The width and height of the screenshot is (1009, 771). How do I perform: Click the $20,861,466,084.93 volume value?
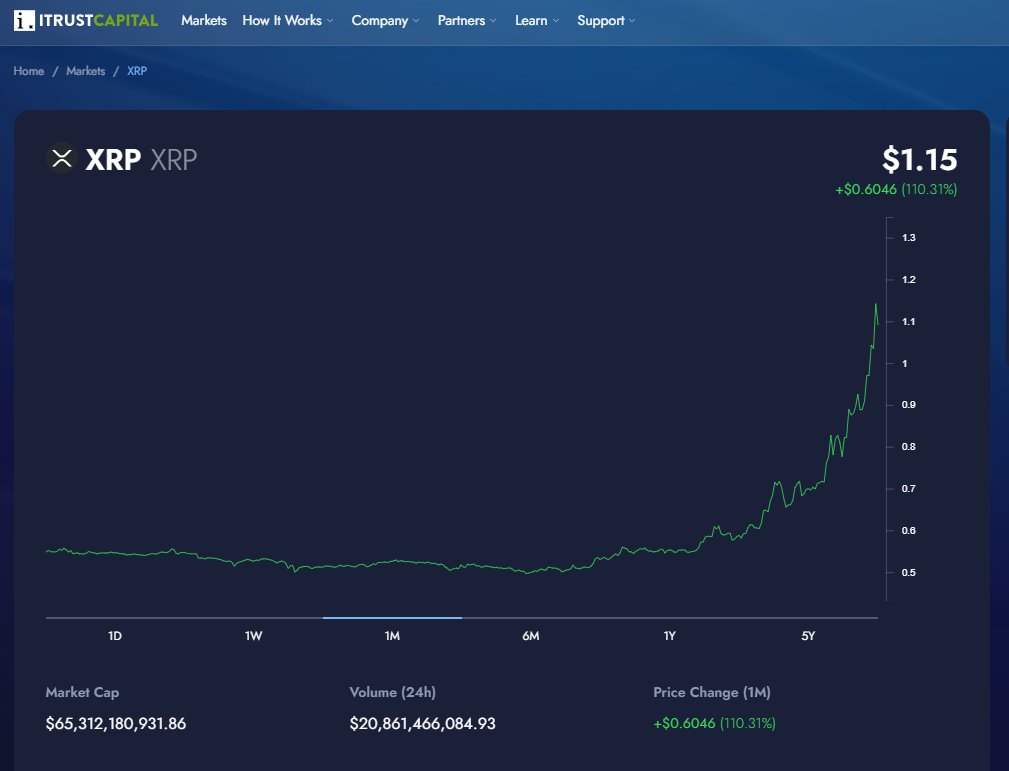point(423,723)
